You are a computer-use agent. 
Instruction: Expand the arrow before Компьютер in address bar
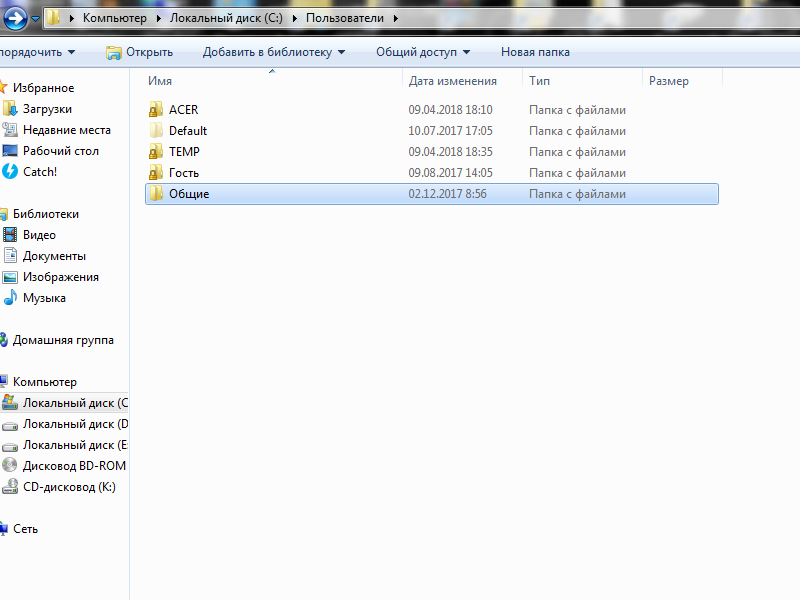pos(71,19)
